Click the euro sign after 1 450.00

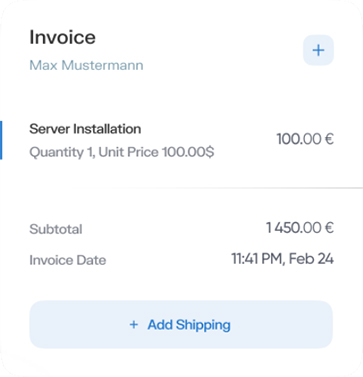(329, 228)
